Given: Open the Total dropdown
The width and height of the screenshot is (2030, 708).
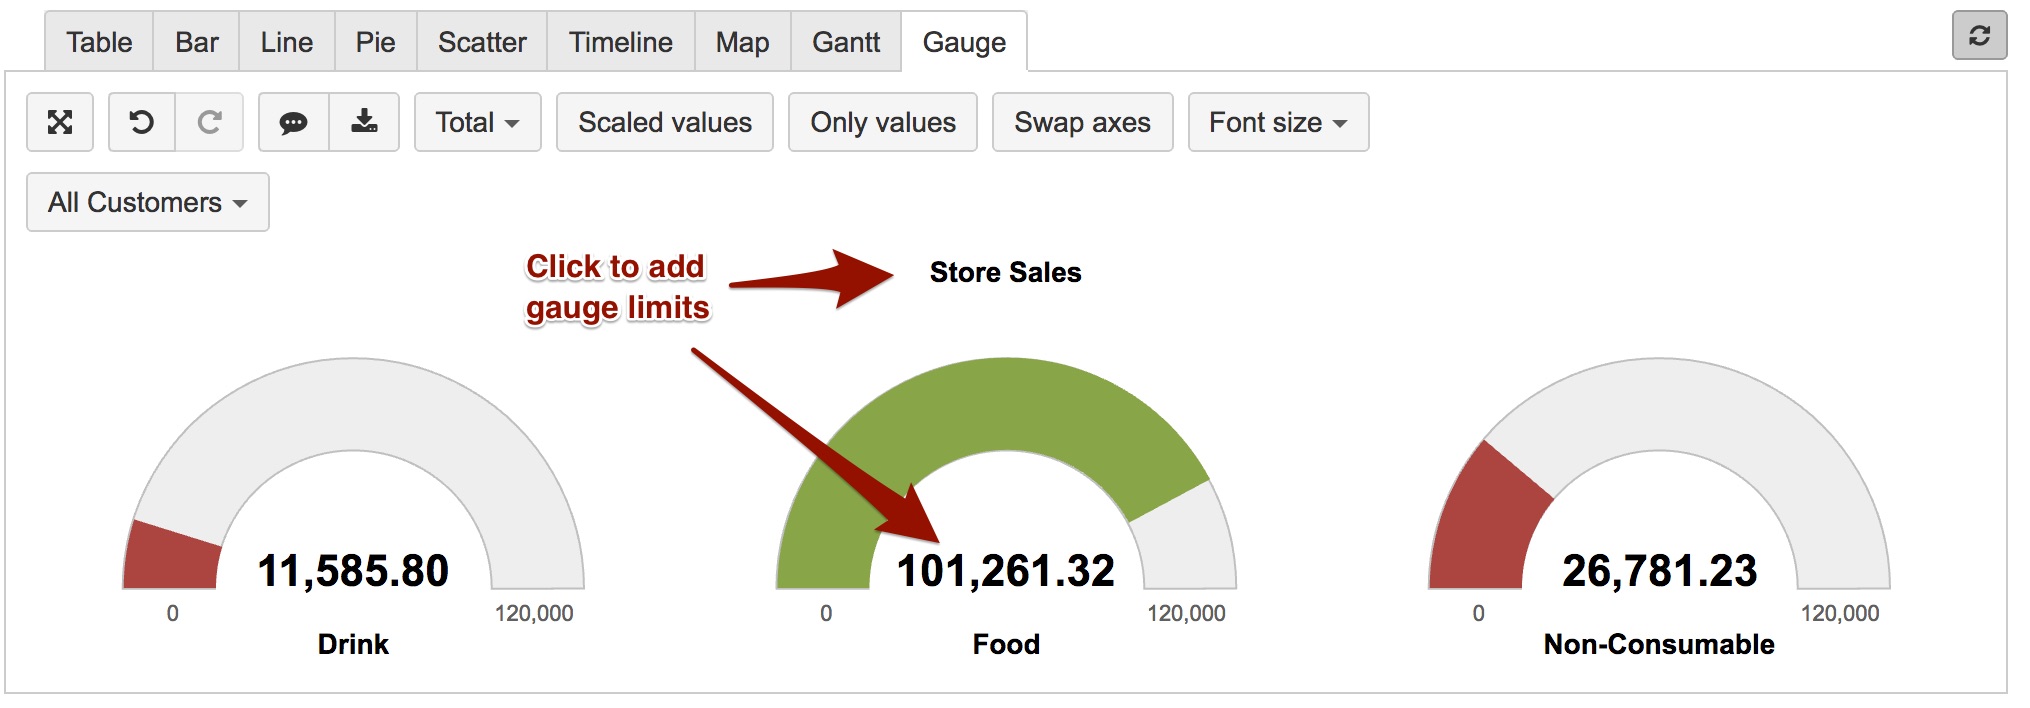Looking at the screenshot, I should coord(477,122).
